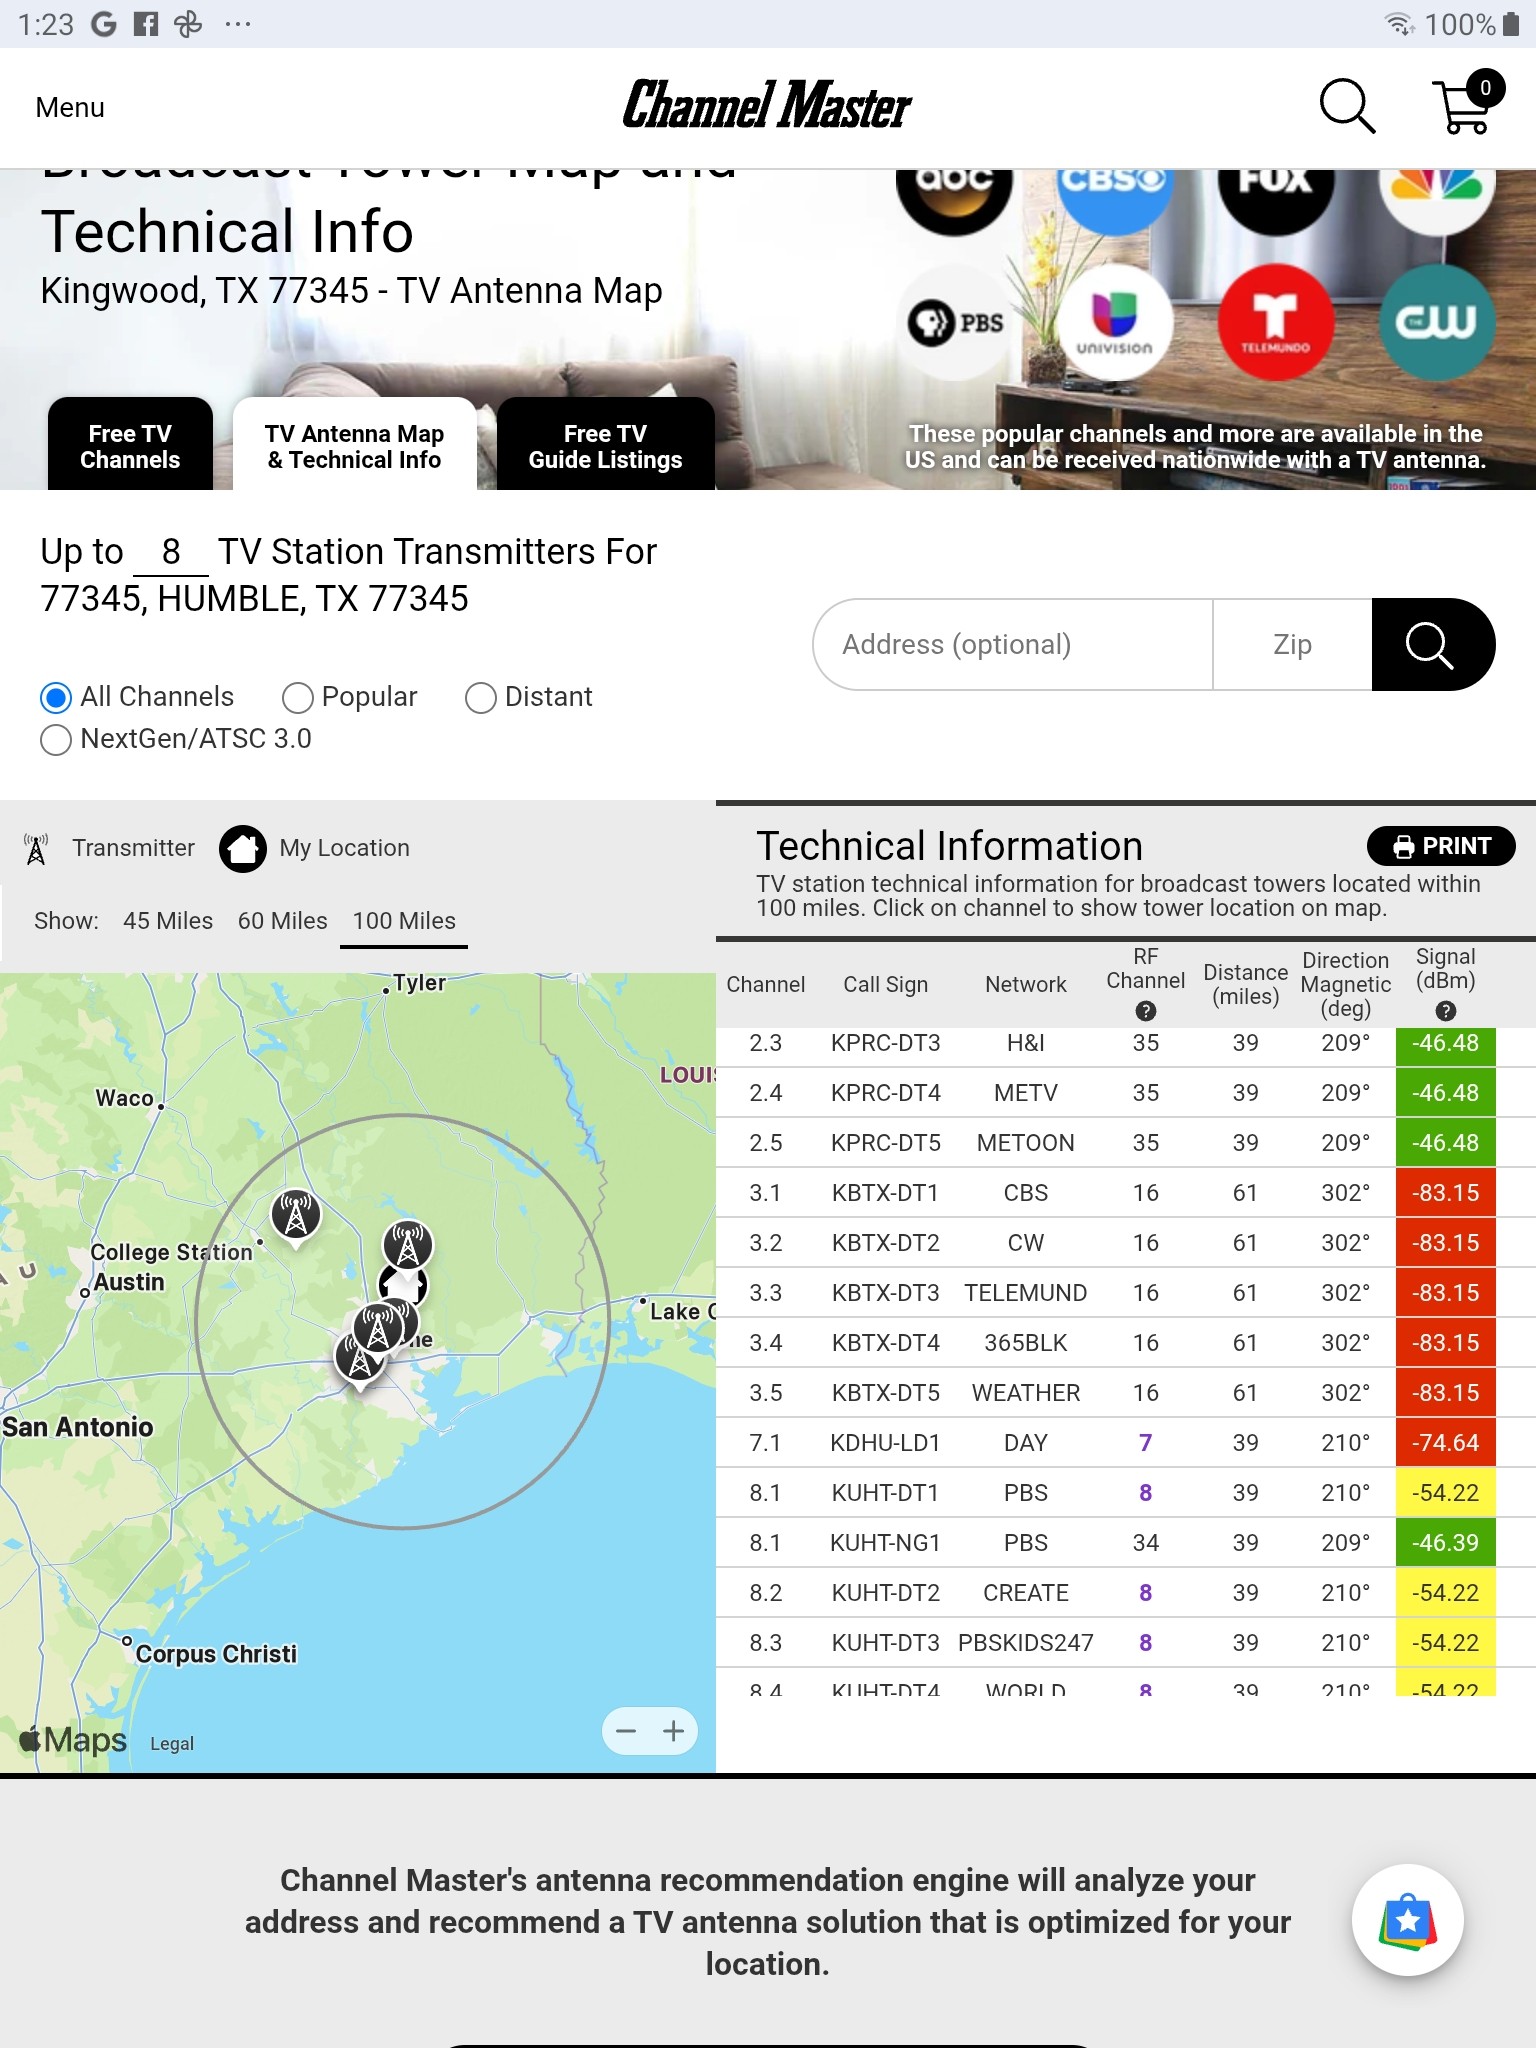
Task: Click the Direction Magnetic (deg) column header
Action: (x=1346, y=984)
